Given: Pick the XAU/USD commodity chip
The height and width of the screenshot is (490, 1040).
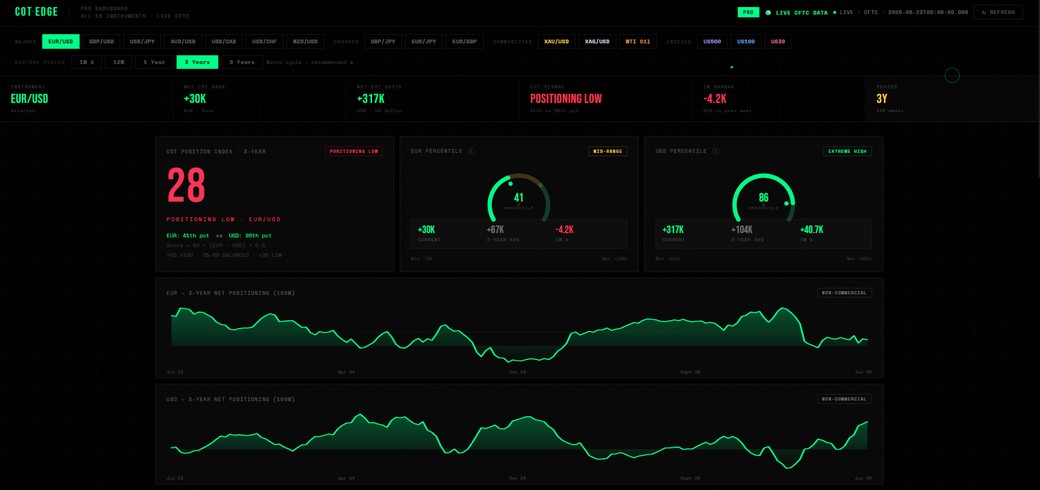Looking at the screenshot, I should (x=556, y=41).
